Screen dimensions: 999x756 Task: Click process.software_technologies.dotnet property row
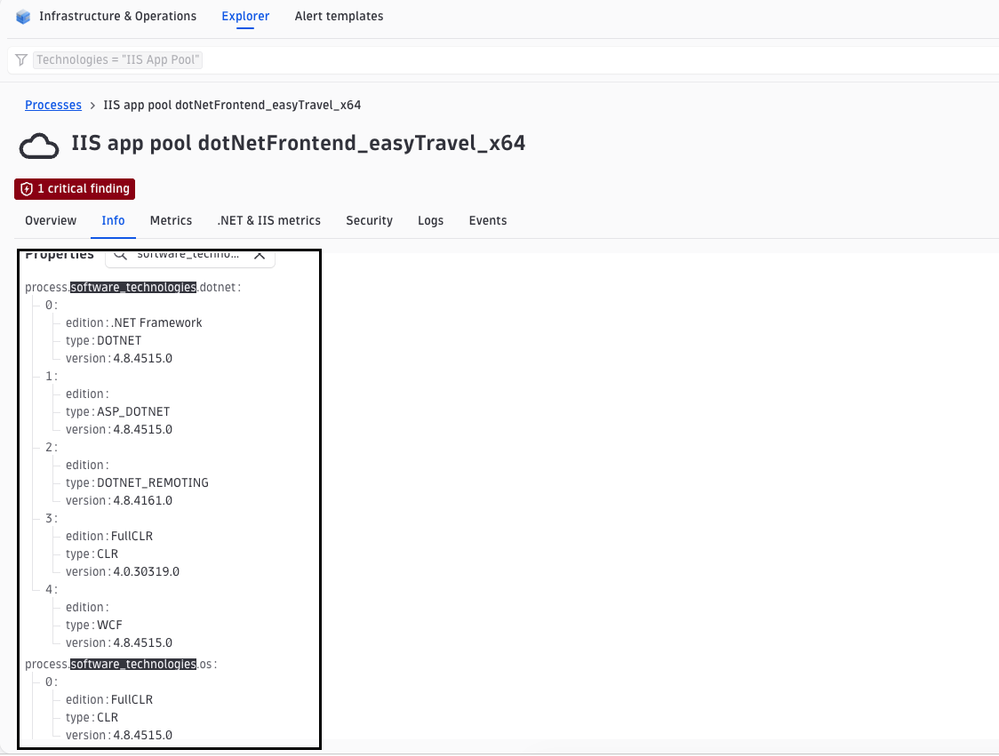coord(133,287)
